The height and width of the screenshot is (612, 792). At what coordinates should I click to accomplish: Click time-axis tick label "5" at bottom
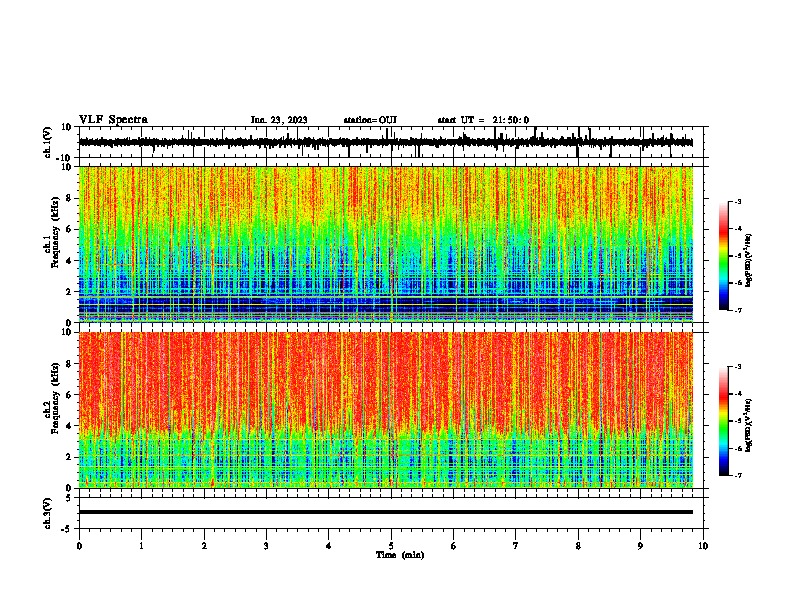[x=391, y=546]
